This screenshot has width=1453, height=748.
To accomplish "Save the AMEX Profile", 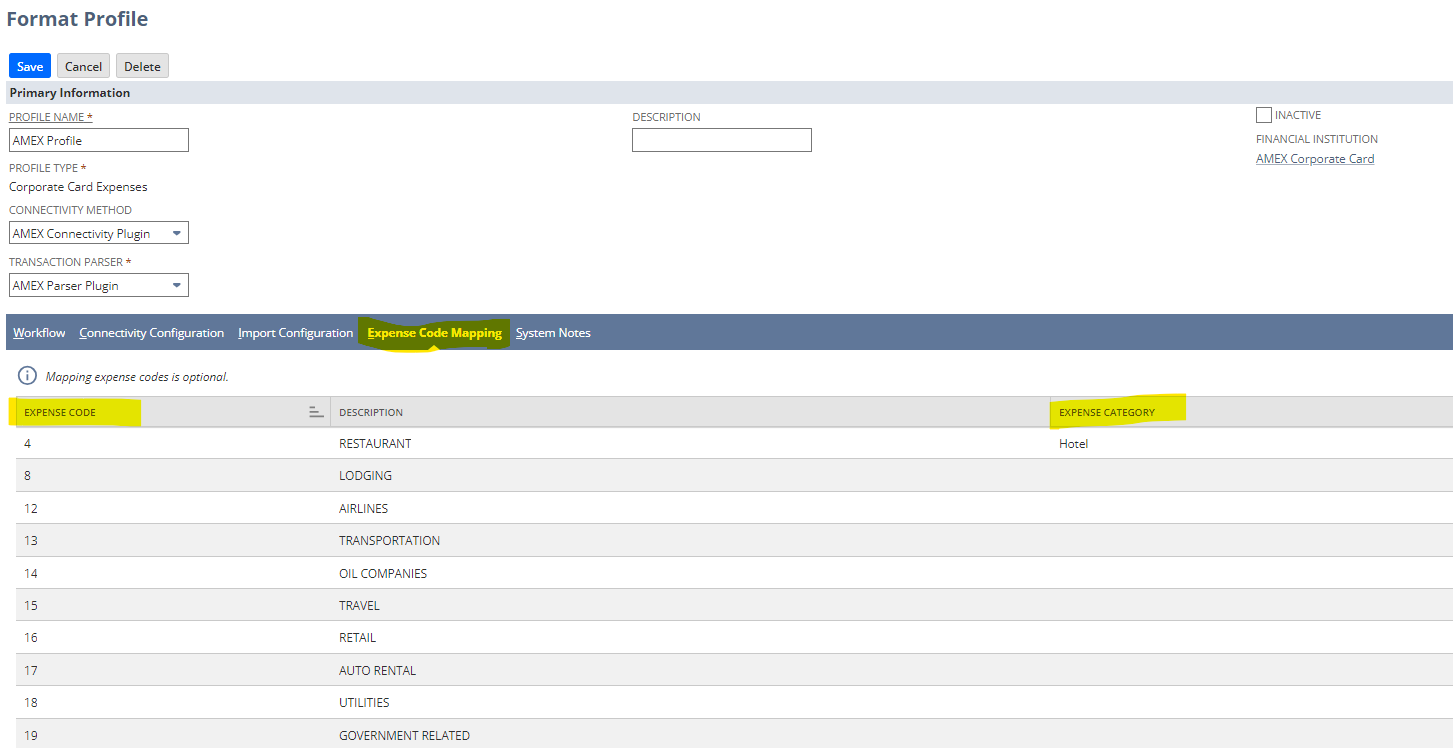I will (x=29, y=65).
